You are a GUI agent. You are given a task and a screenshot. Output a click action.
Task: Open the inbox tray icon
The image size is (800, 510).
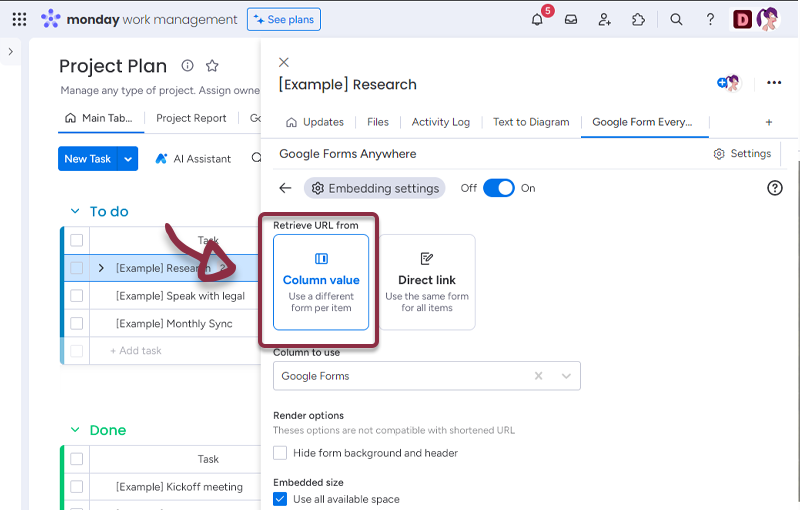click(x=571, y=19)
